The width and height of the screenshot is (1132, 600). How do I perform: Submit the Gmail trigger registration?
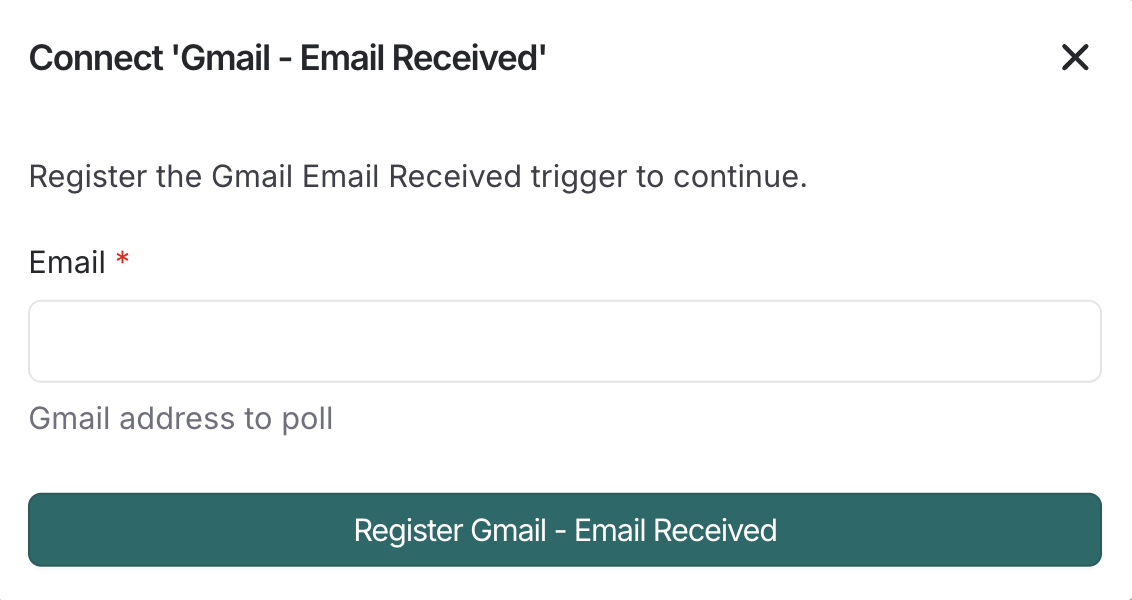(x=565, y=529)
